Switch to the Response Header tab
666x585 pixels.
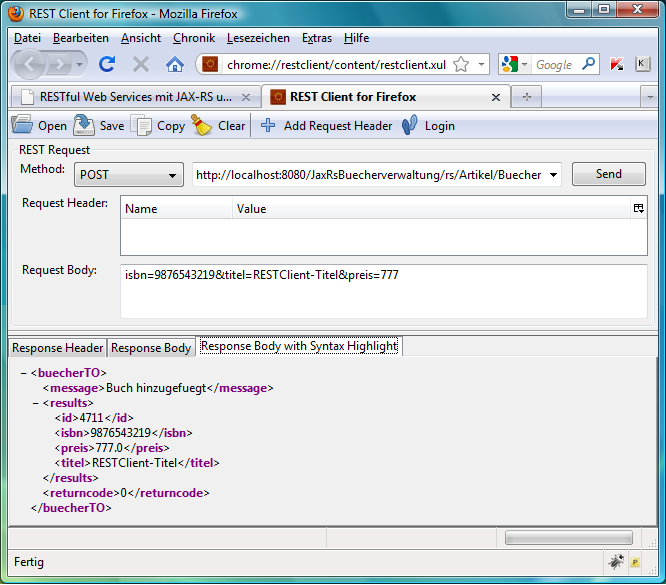click(57, 348)
